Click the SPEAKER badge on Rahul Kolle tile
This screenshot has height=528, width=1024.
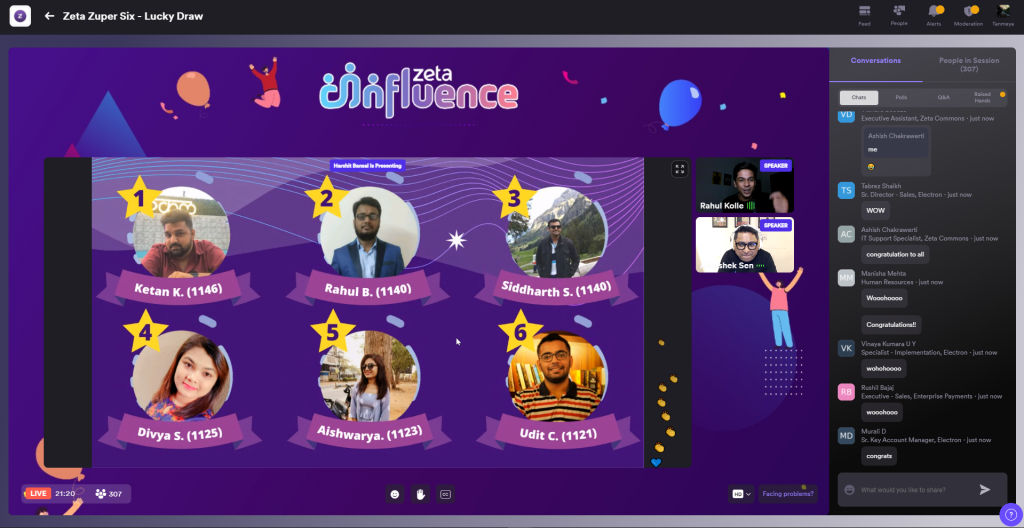(x=776, y=166)
